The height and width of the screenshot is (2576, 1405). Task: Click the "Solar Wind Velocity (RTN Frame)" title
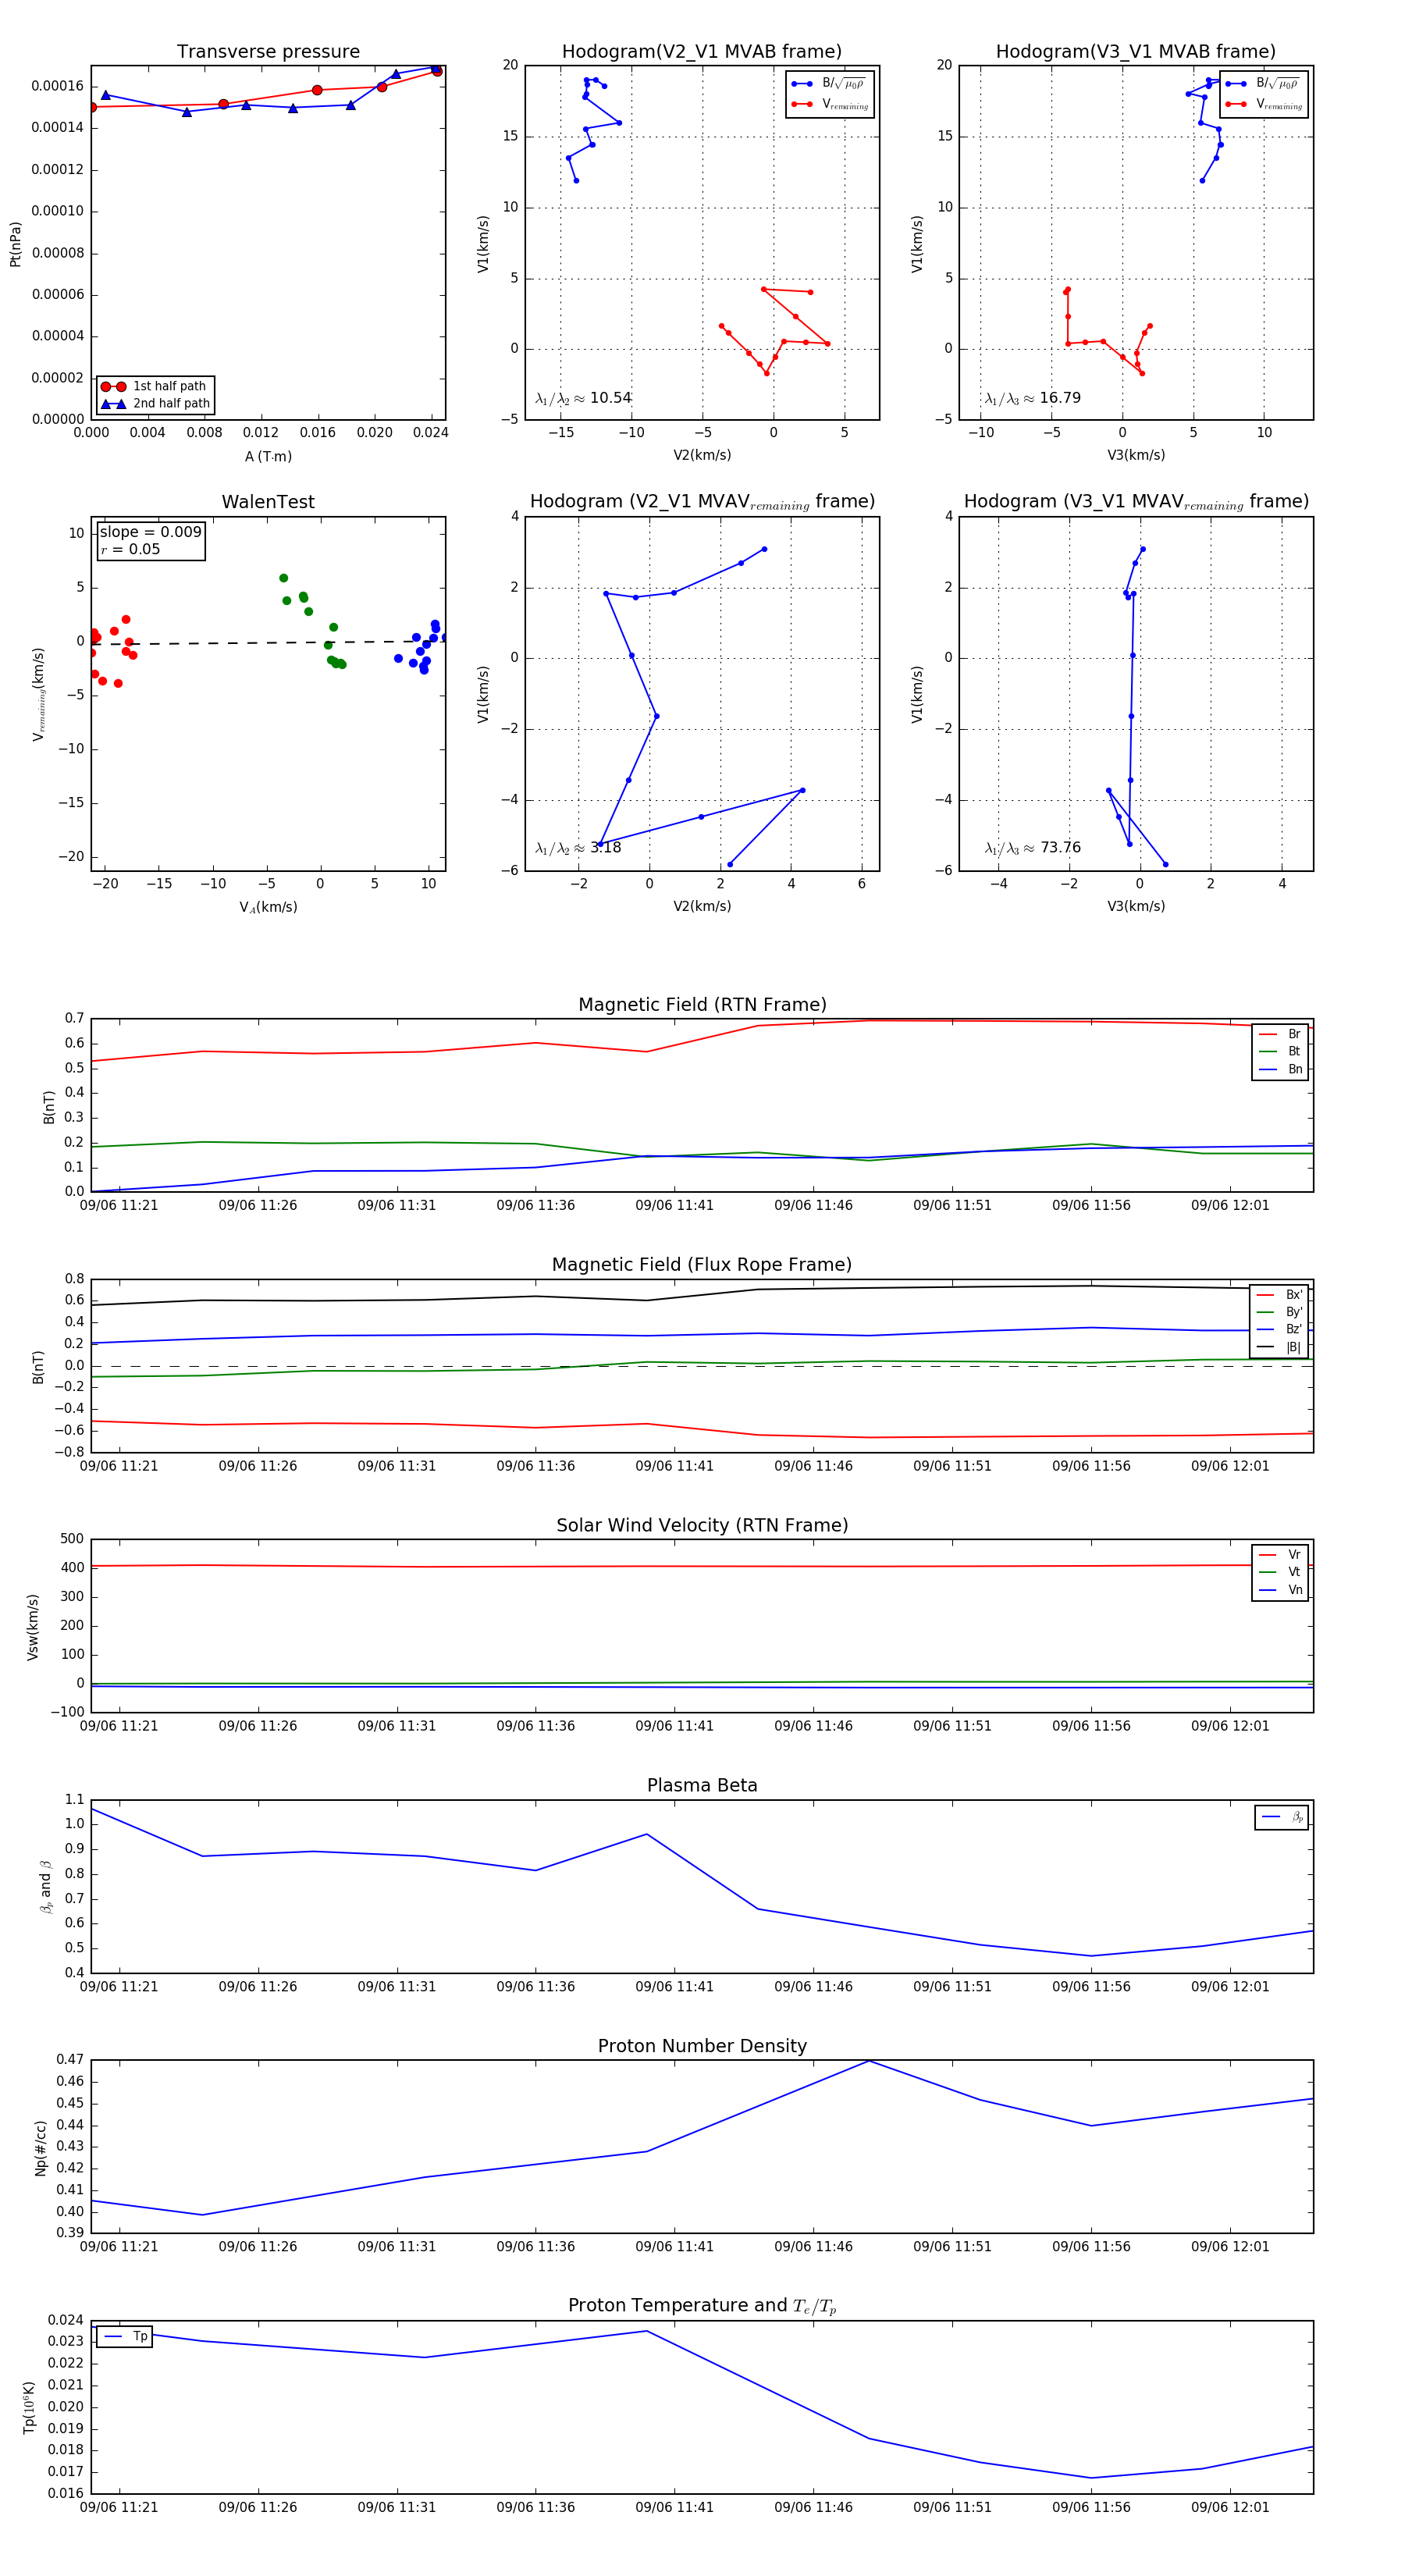pos(702,1525)
